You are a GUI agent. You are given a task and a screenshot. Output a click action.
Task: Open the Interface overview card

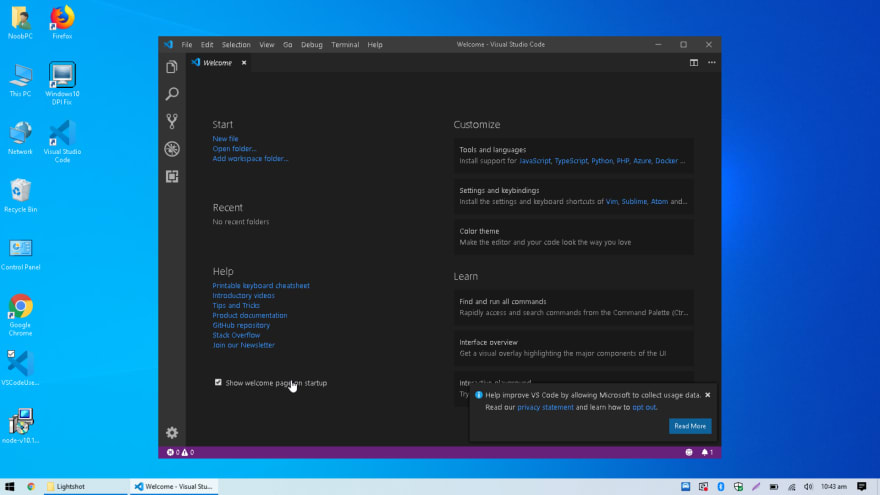tap(574, 348)
